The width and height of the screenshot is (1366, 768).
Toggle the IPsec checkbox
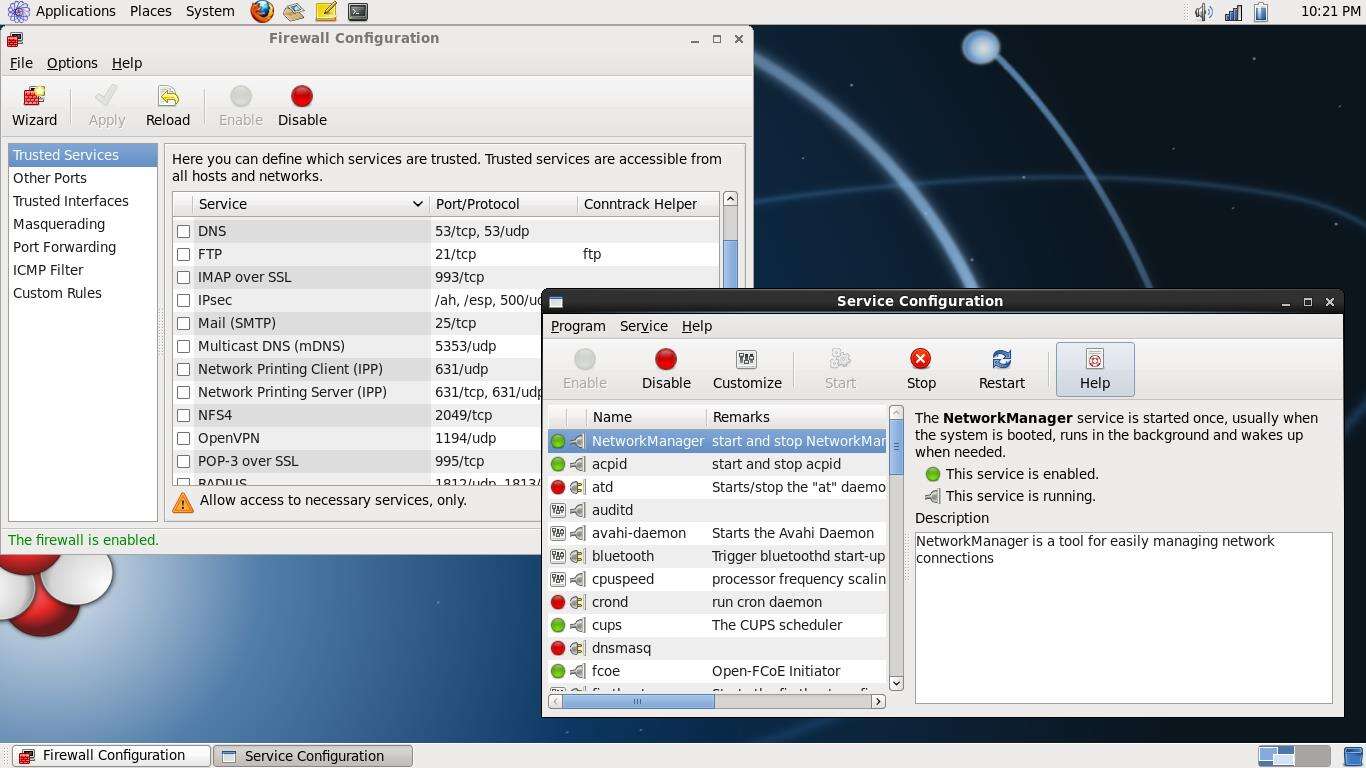click(184, 300)
